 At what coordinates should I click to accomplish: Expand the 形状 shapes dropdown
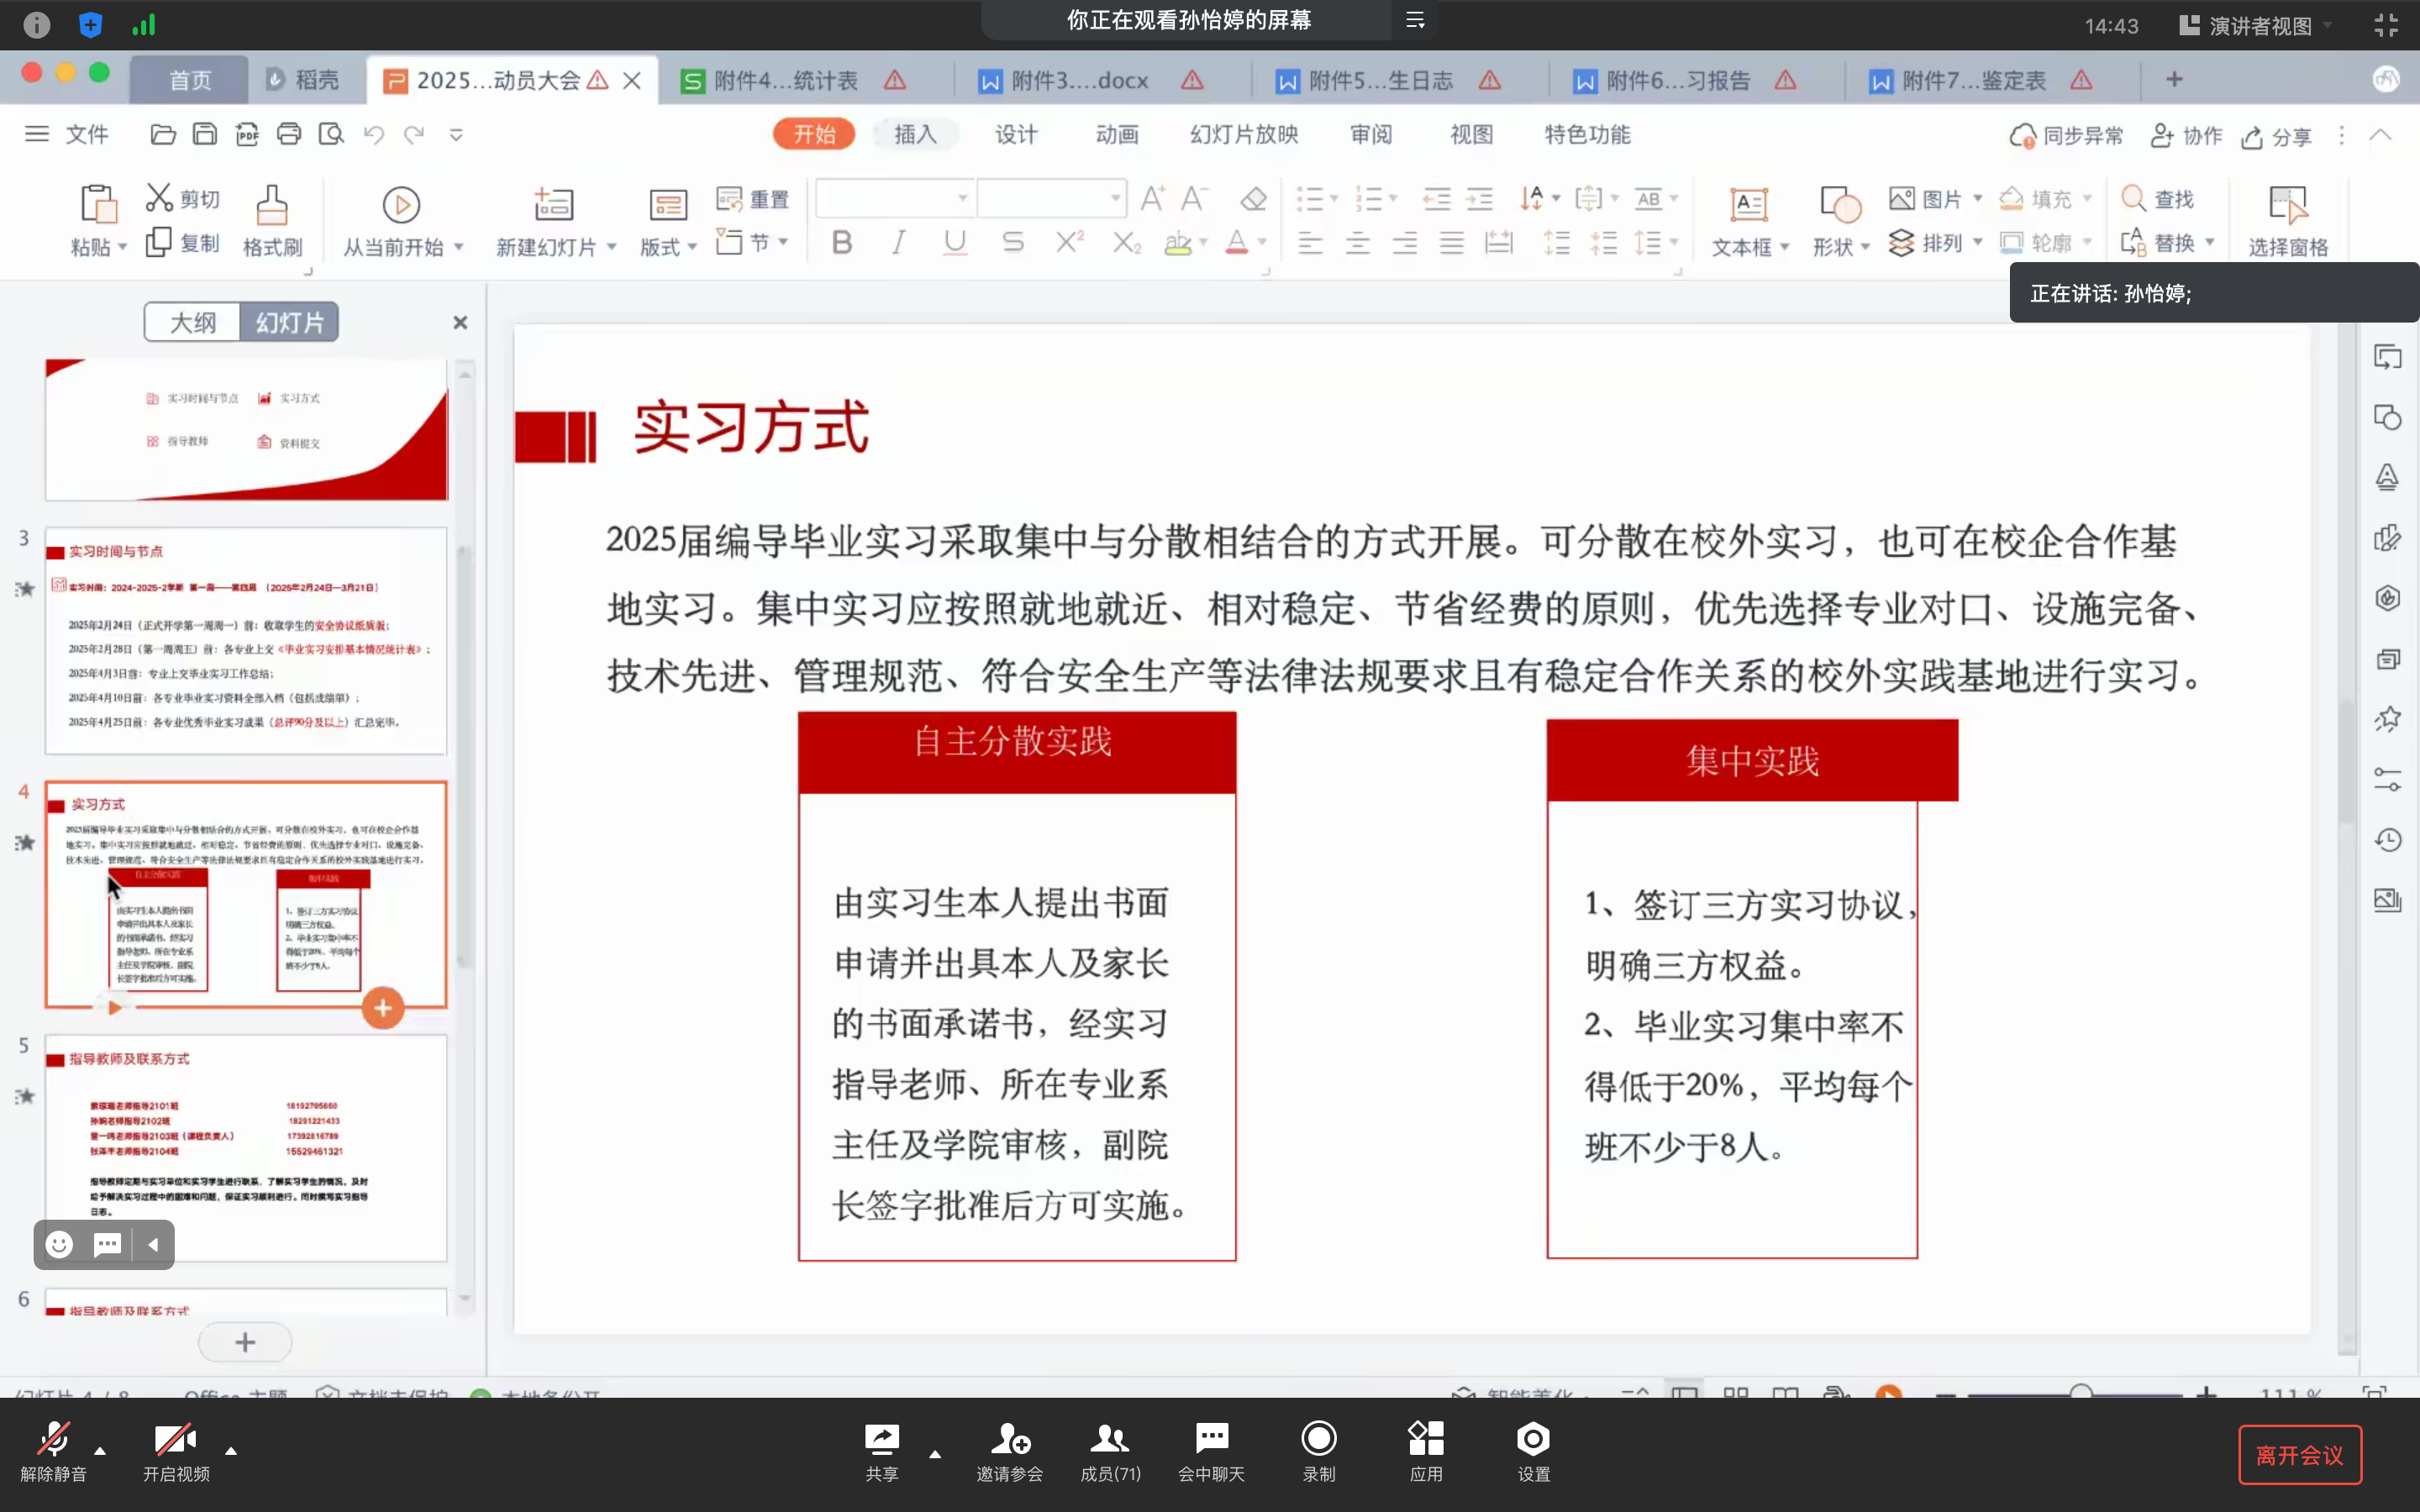(x=1865, y=247)
